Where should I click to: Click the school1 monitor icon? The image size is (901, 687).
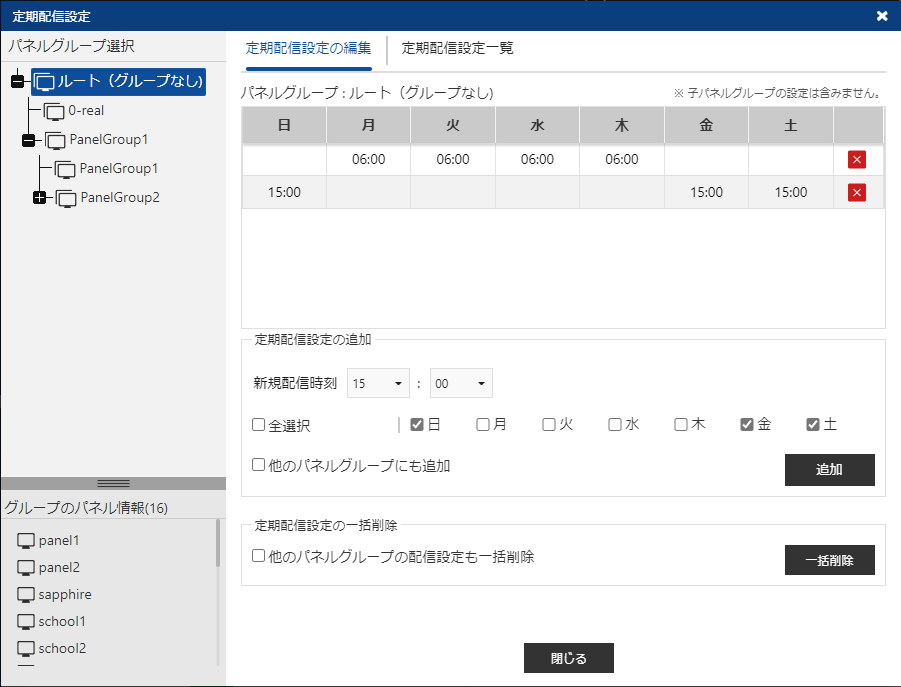(x=26, y=621)
